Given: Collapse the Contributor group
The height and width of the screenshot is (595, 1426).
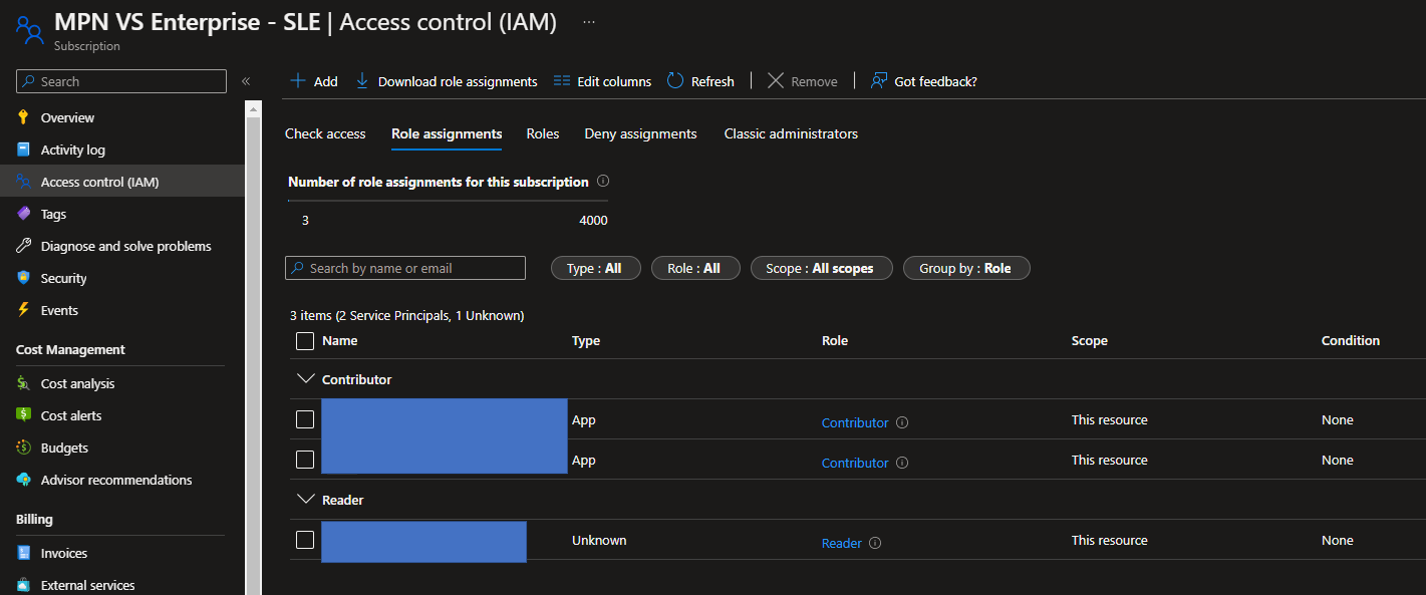Looking at the screenshot, I should click(305, 380).
